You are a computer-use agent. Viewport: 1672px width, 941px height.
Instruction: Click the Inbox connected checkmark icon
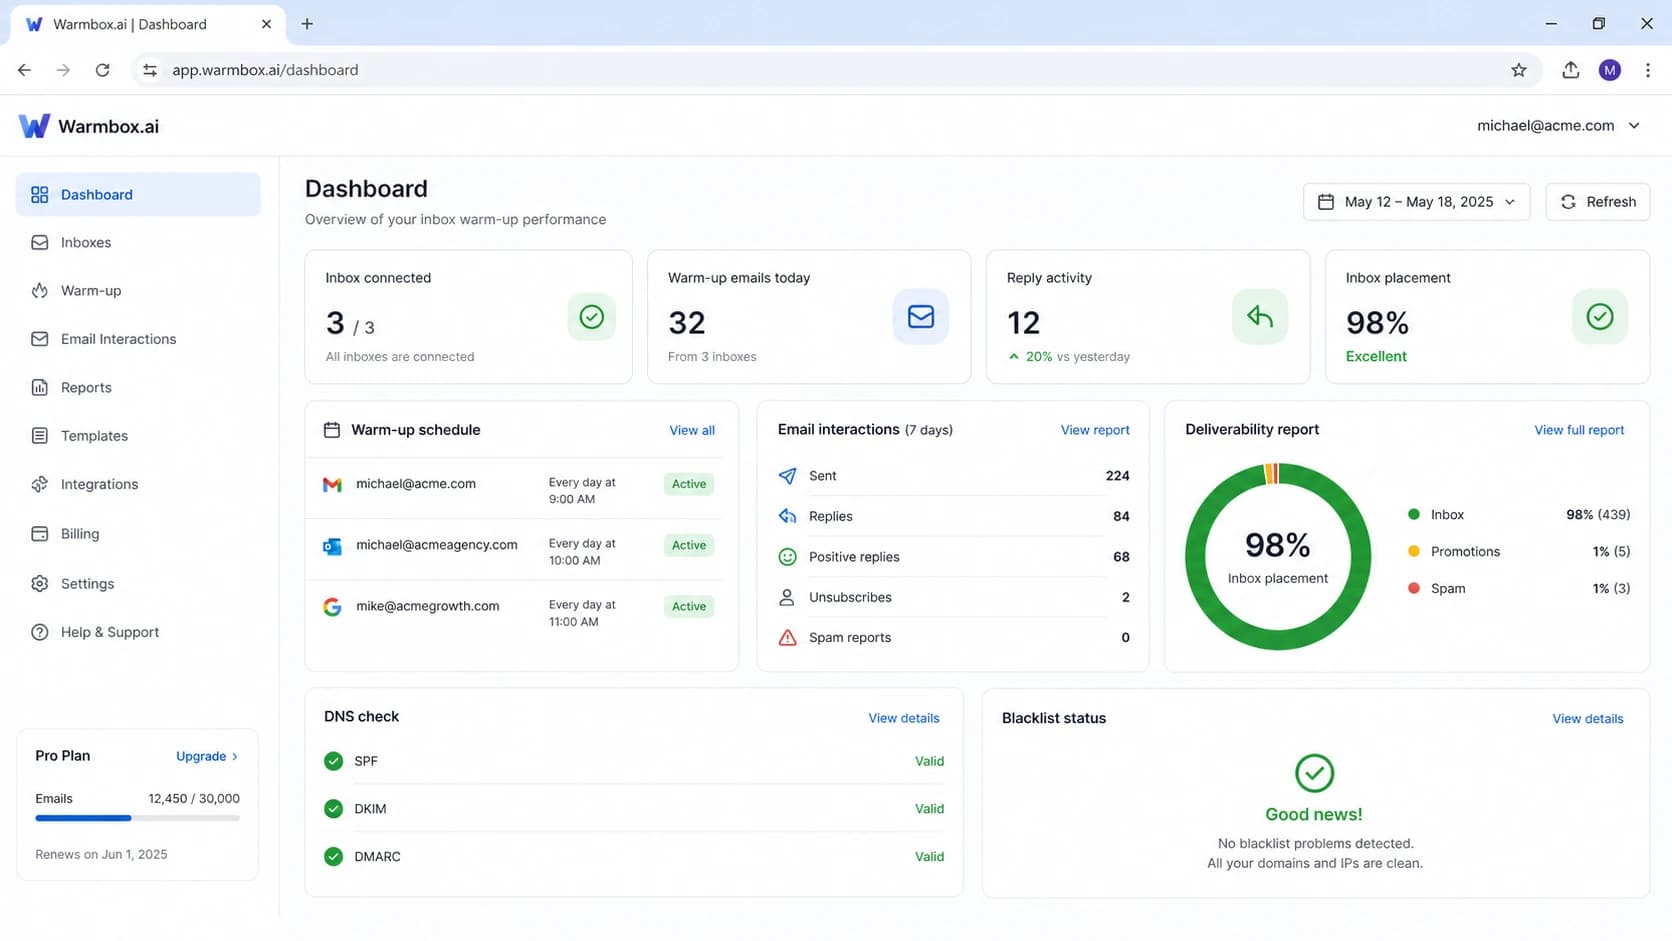592,317
